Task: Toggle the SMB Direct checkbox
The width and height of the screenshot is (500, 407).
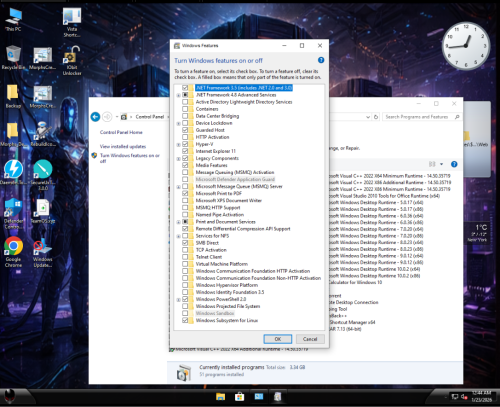Action: pyautogui.click(x=185, y=243)
